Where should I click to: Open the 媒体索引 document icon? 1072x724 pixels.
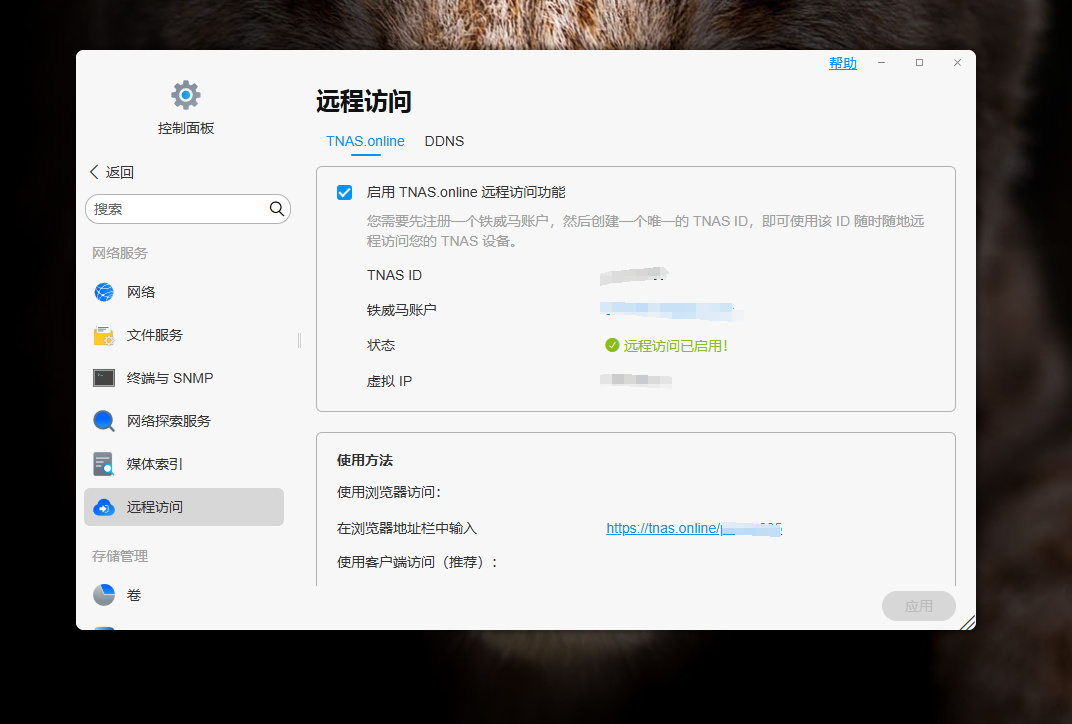coord(104,464)
